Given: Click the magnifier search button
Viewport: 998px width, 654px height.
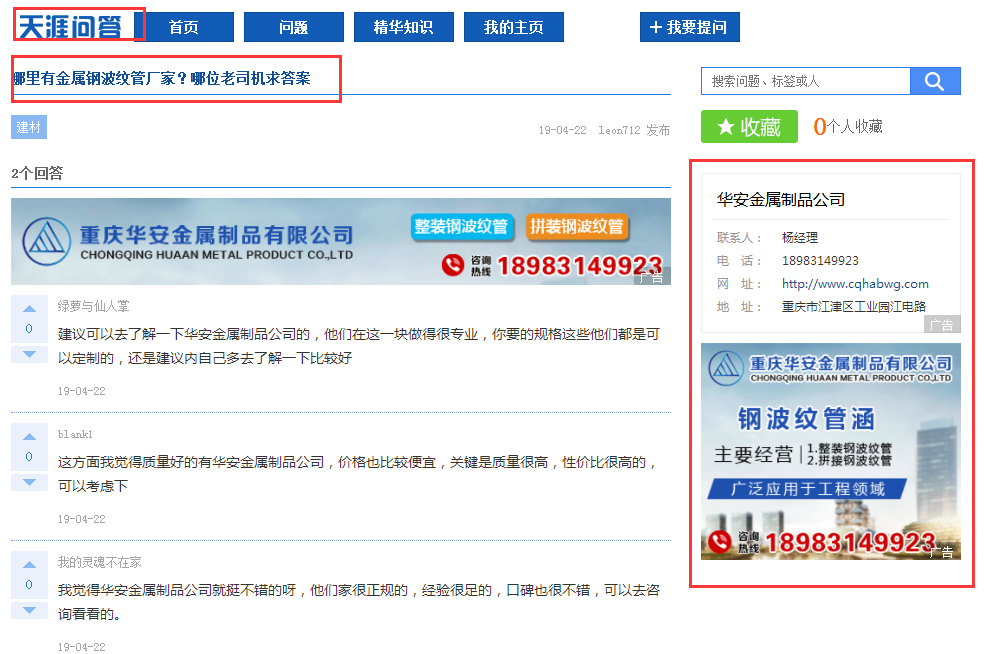Looking at the screenshot, I should pyautogui.click(x=935, y=81).
